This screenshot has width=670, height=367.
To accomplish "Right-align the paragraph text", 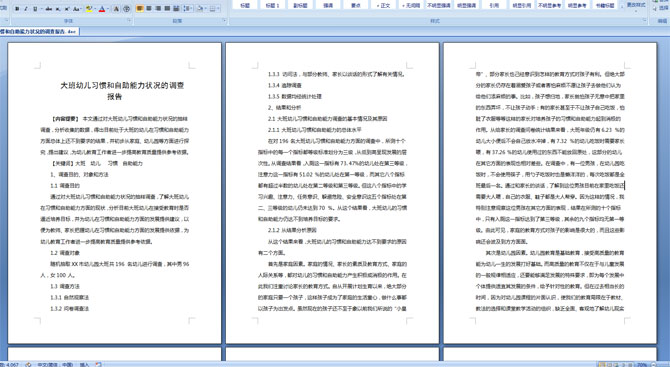I will [158, 8].
